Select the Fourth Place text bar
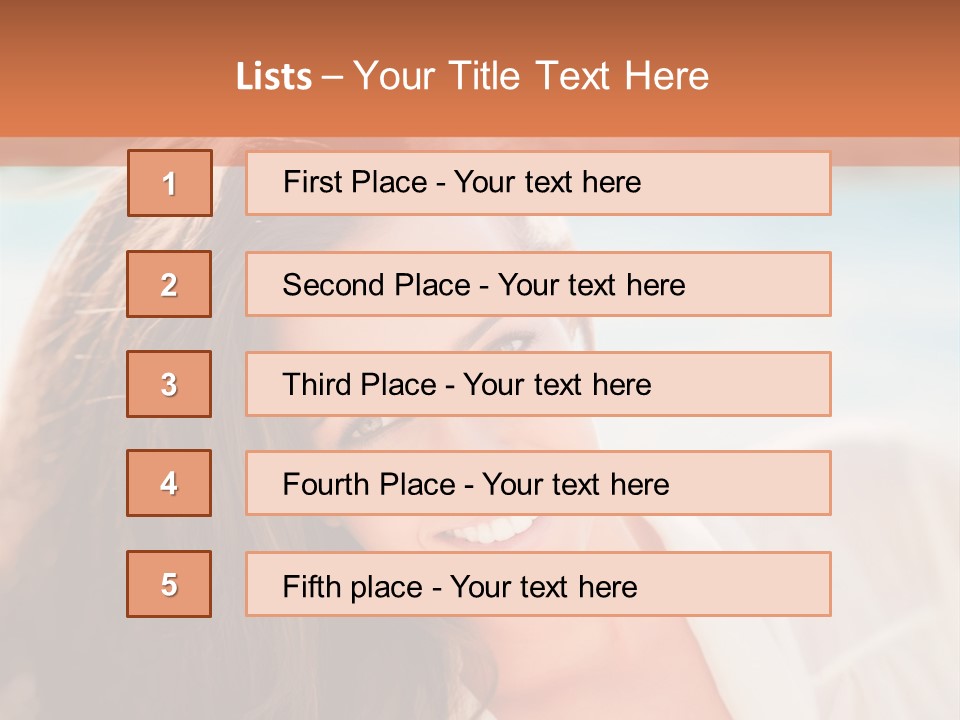The image size is (960, 720). coord(538,484)
